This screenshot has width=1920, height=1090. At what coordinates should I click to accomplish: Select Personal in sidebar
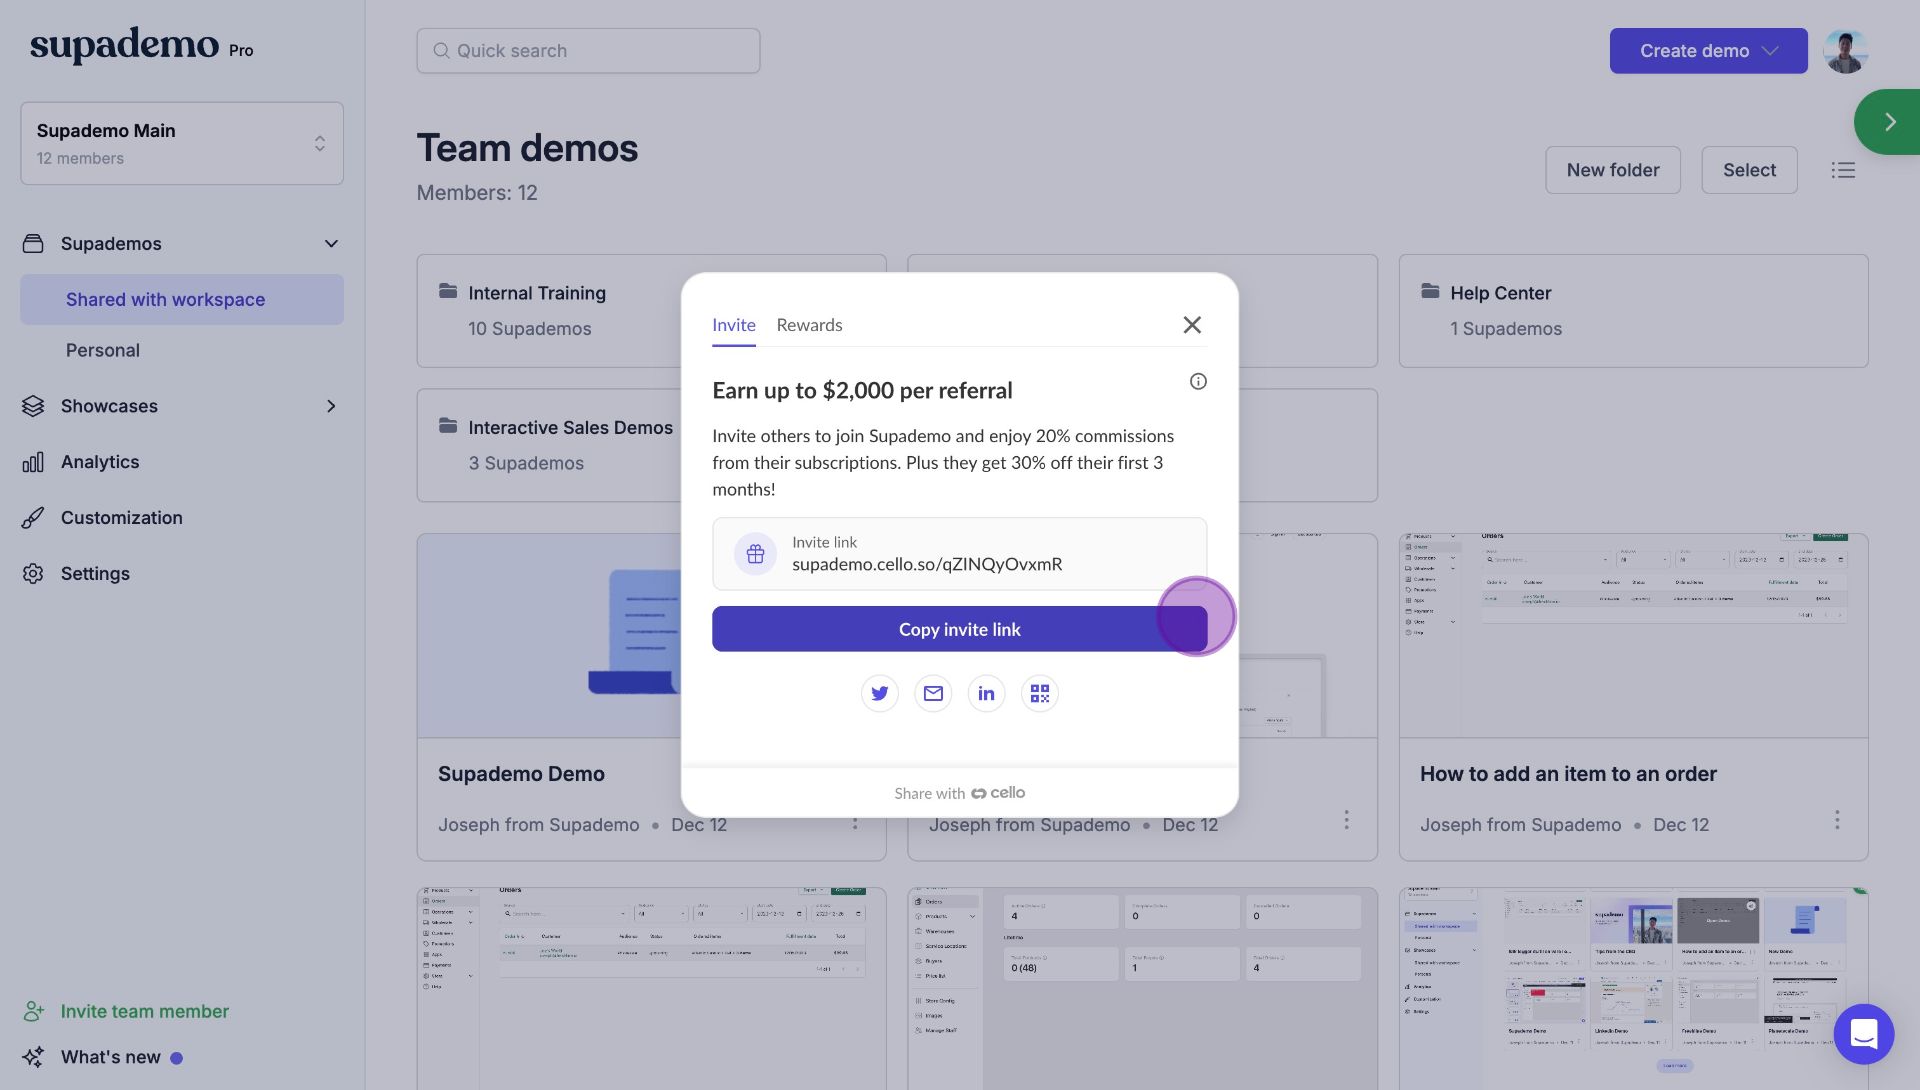[x=103, y=350]
